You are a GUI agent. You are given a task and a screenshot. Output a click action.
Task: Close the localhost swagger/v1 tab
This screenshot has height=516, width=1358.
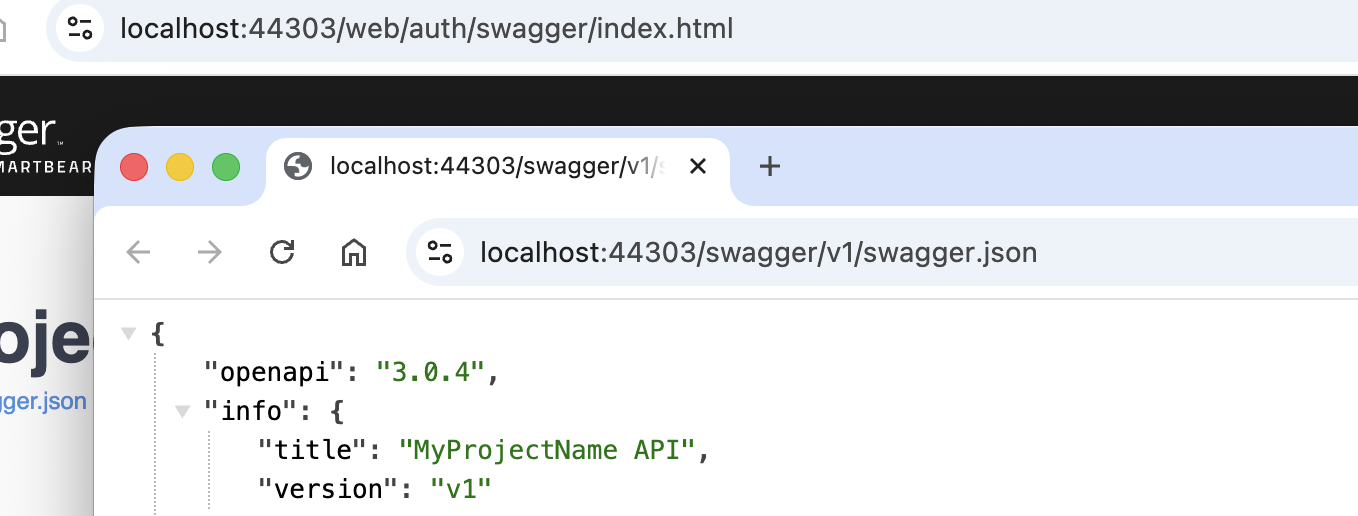[x=698, y=166]
